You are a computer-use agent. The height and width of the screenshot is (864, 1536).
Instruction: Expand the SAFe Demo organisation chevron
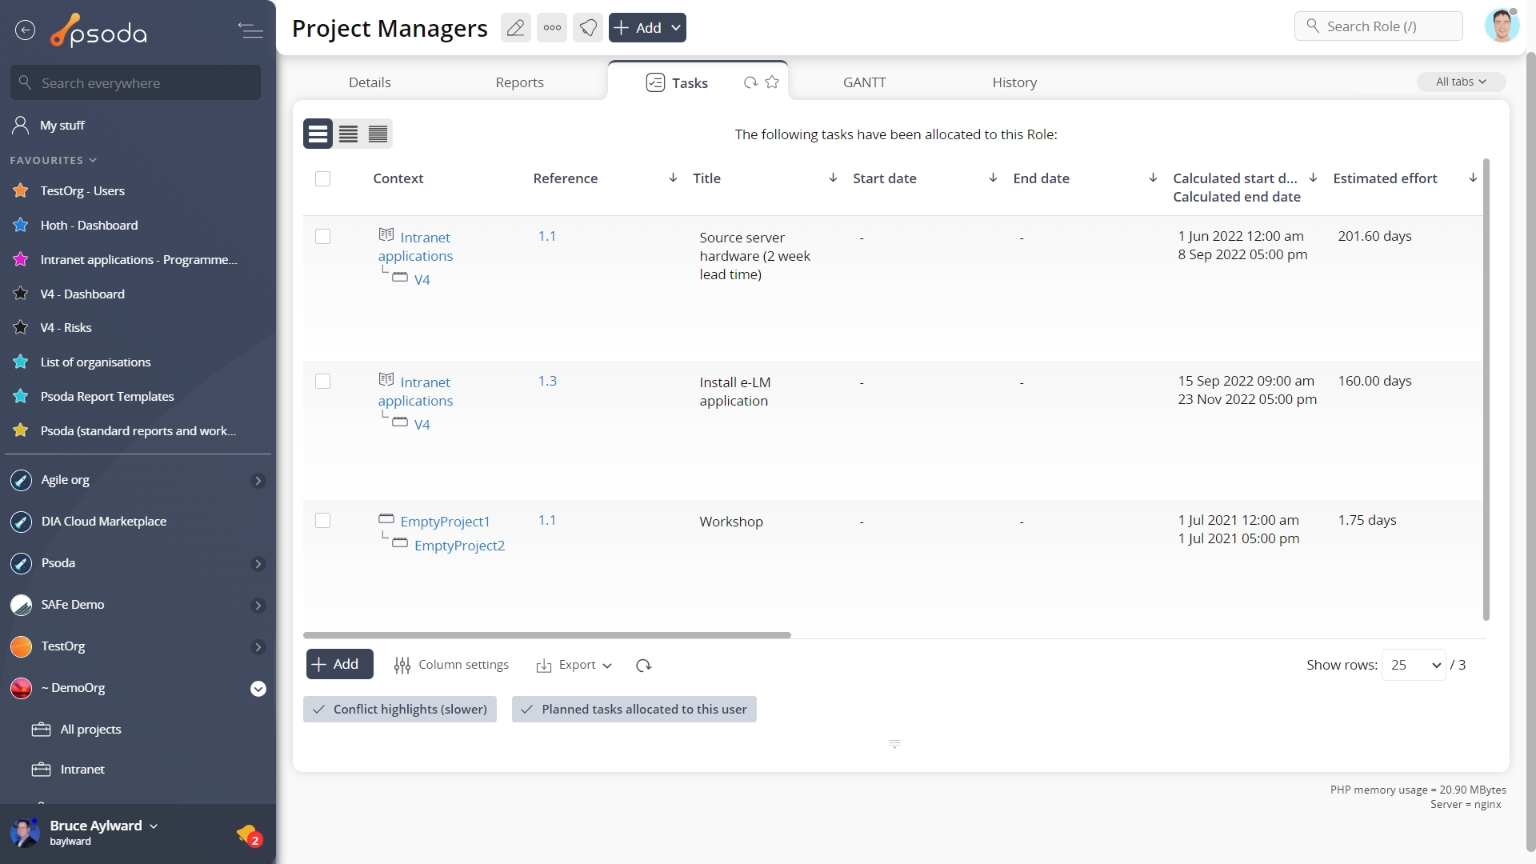coord(258,605)
